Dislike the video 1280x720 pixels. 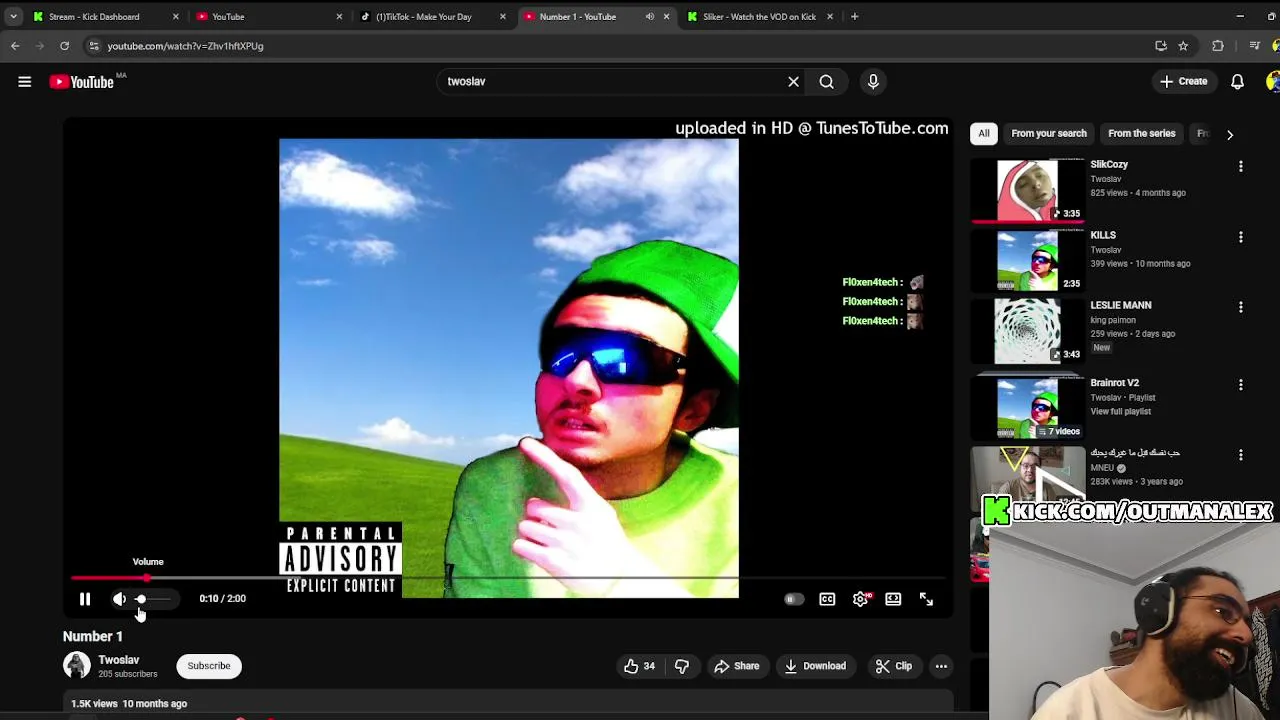tap(682, 666)
